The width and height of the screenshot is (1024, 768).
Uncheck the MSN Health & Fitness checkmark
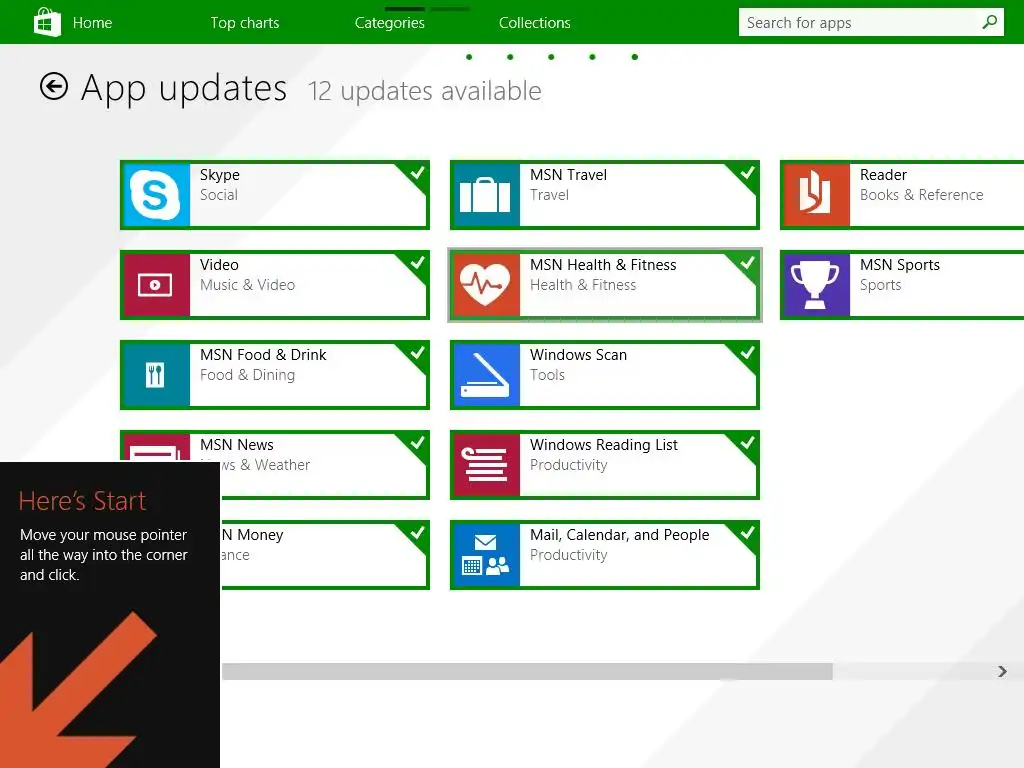pyautogui.click(x=747, y=263)
